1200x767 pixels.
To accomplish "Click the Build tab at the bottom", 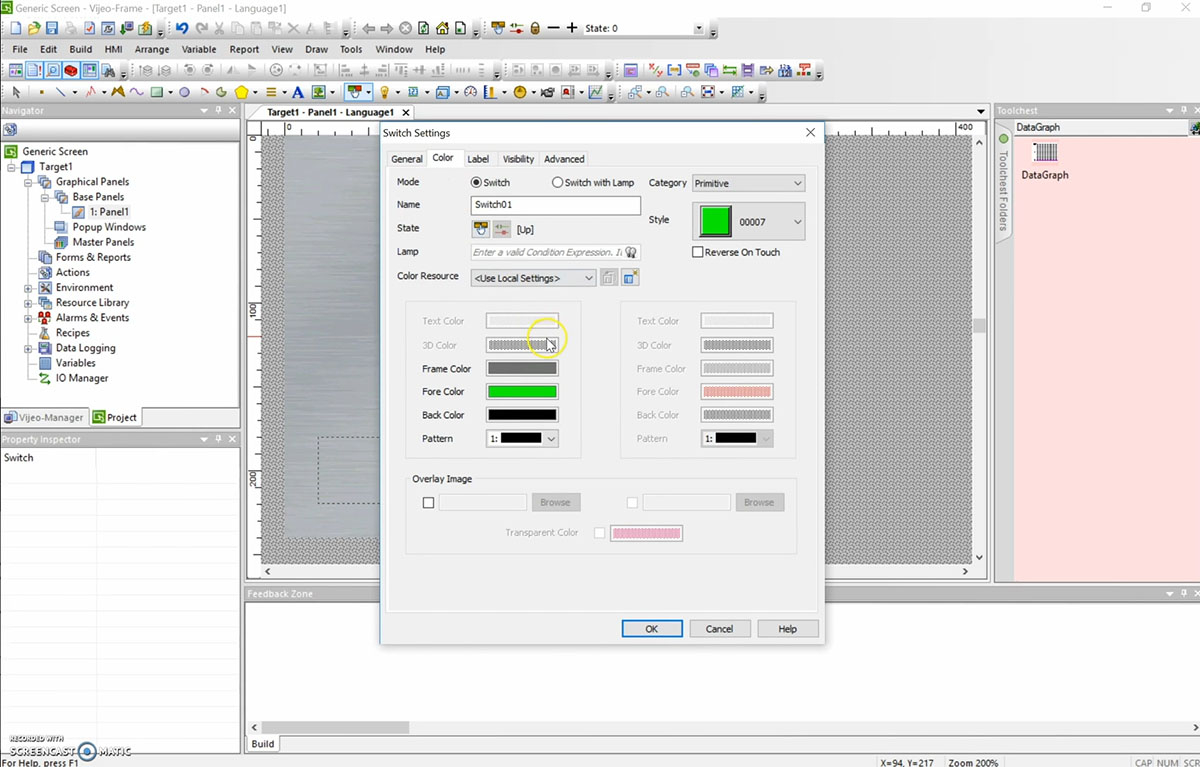I will (263, 744).
